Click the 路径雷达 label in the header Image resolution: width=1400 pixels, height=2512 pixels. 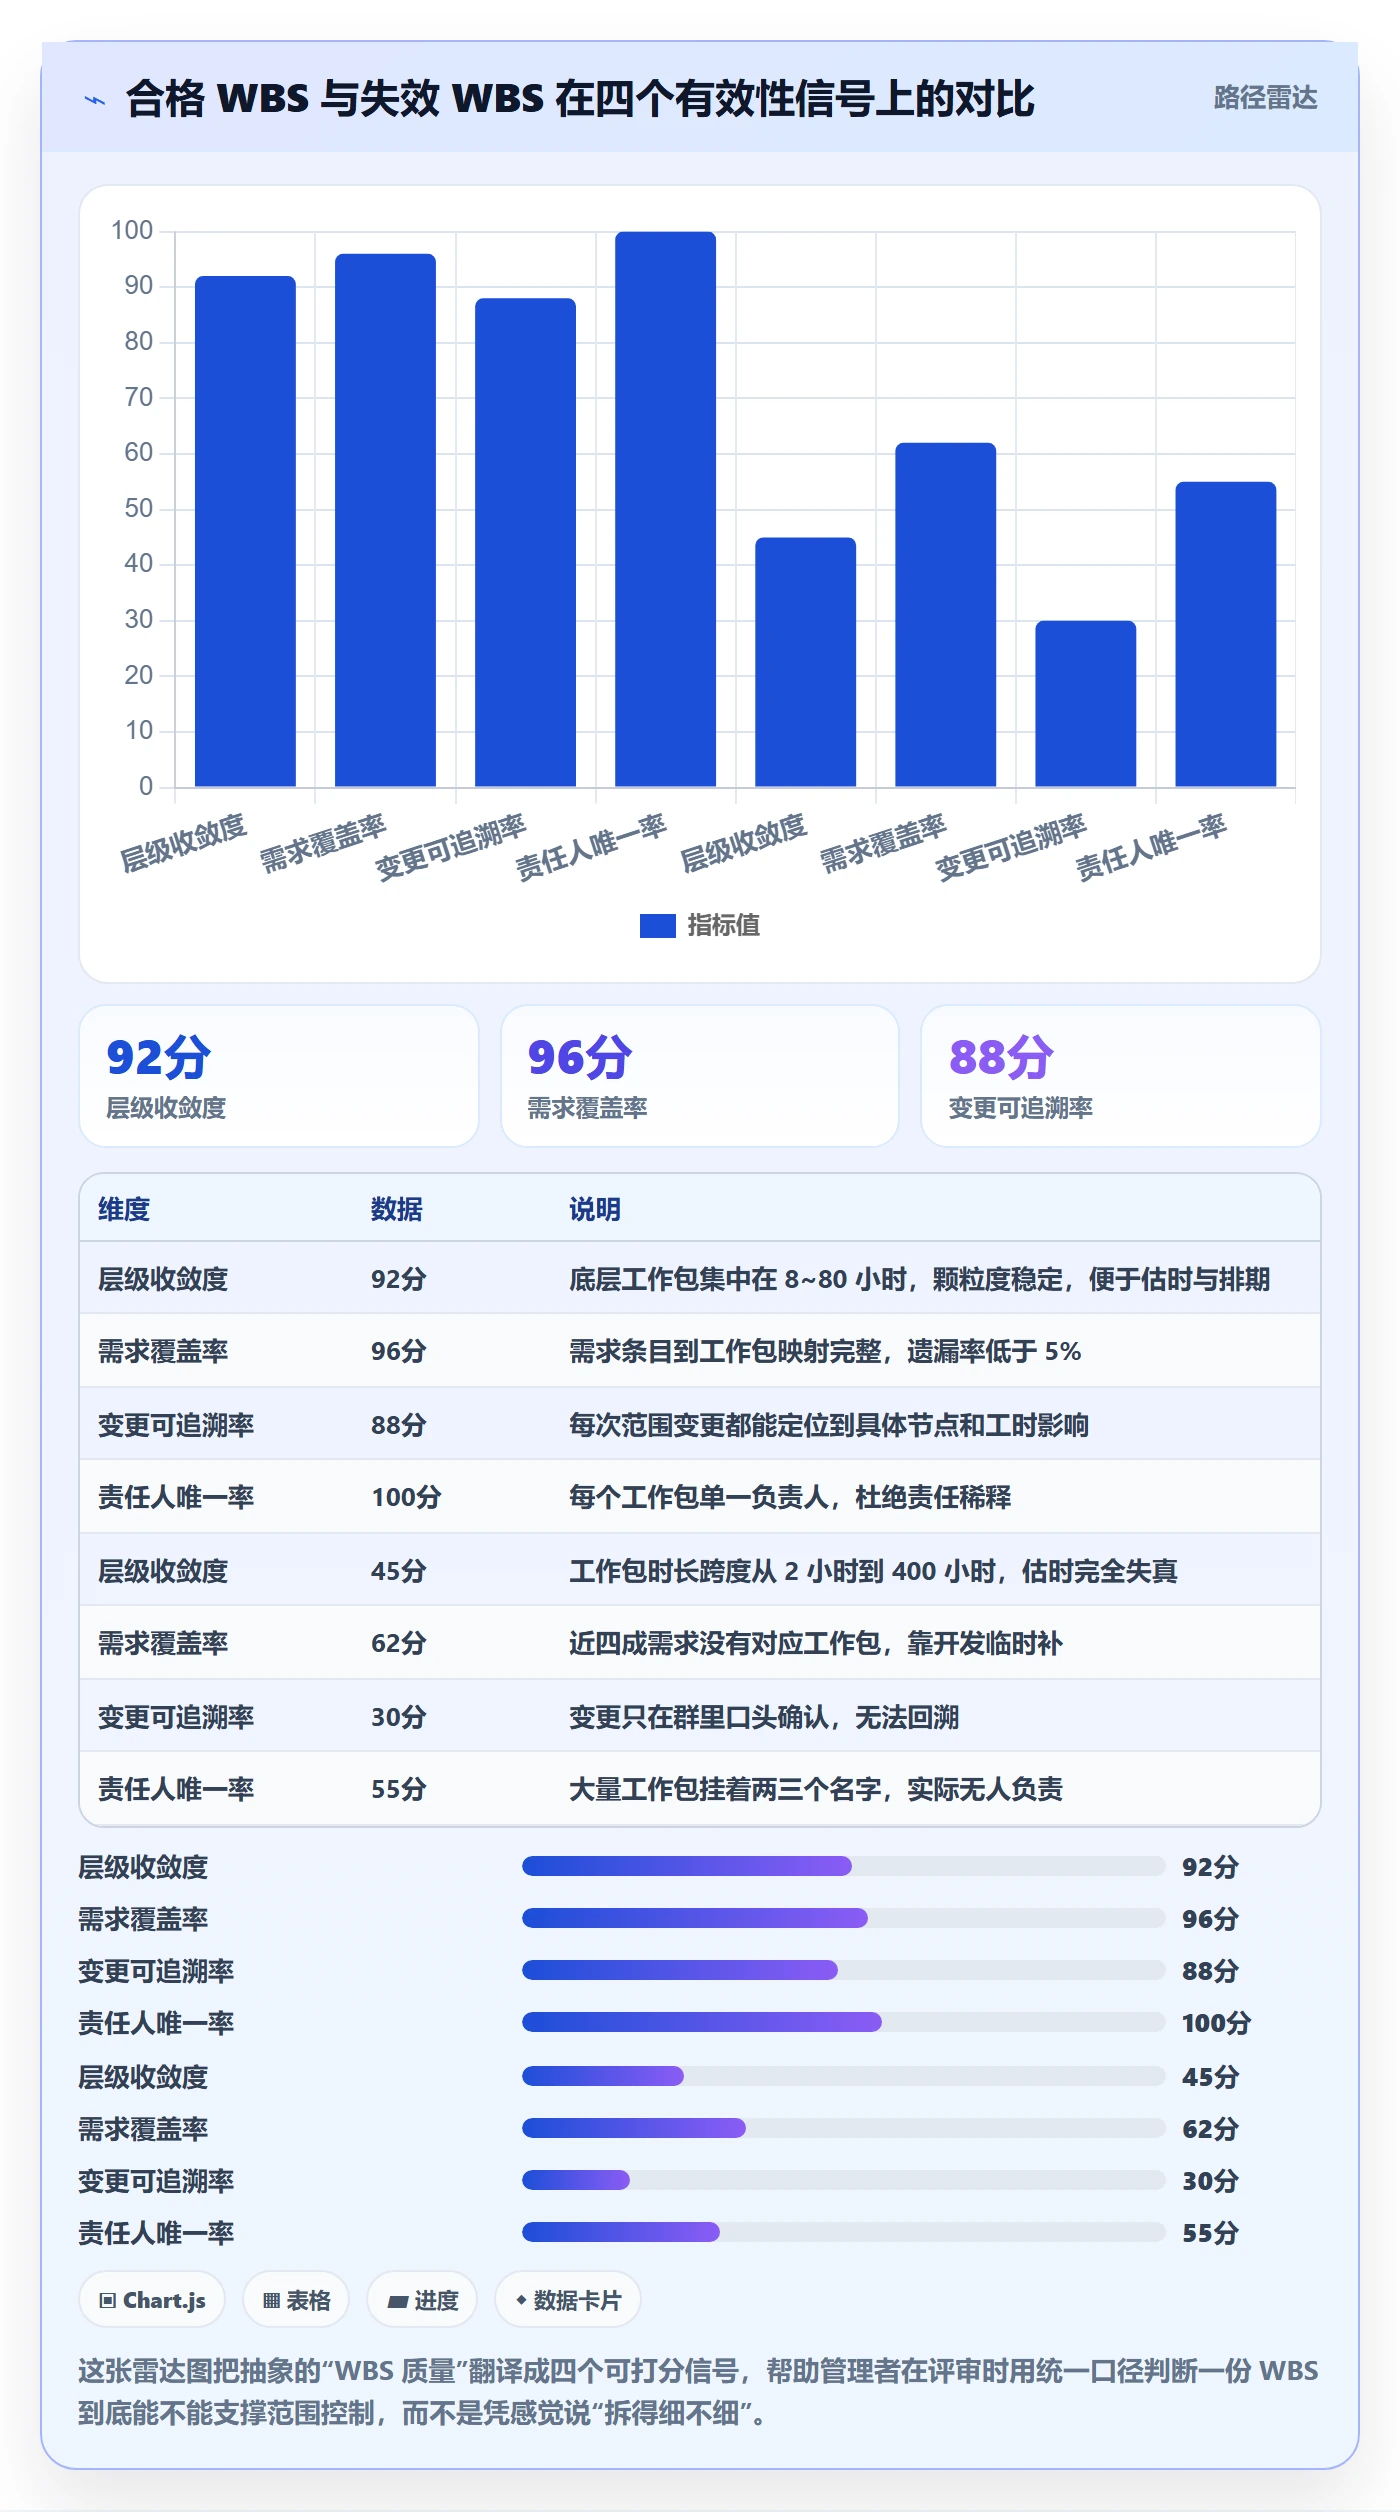pos(1265,98)
